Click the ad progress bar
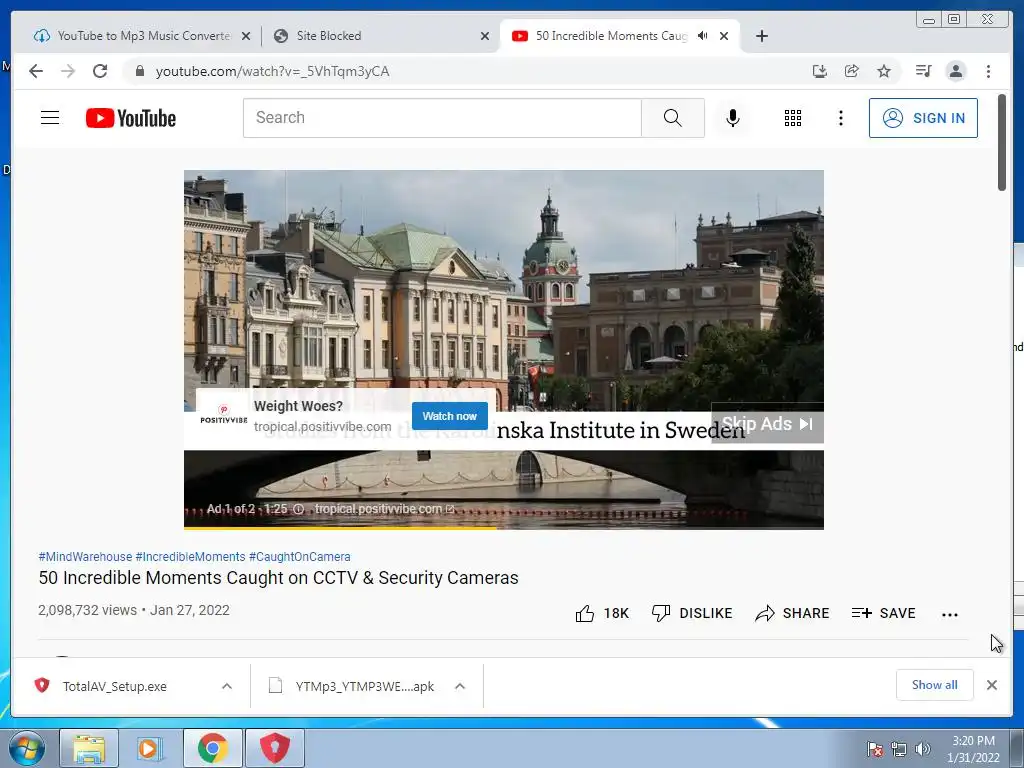Viewport: 1024px width, 768px height. pos(504,527)
